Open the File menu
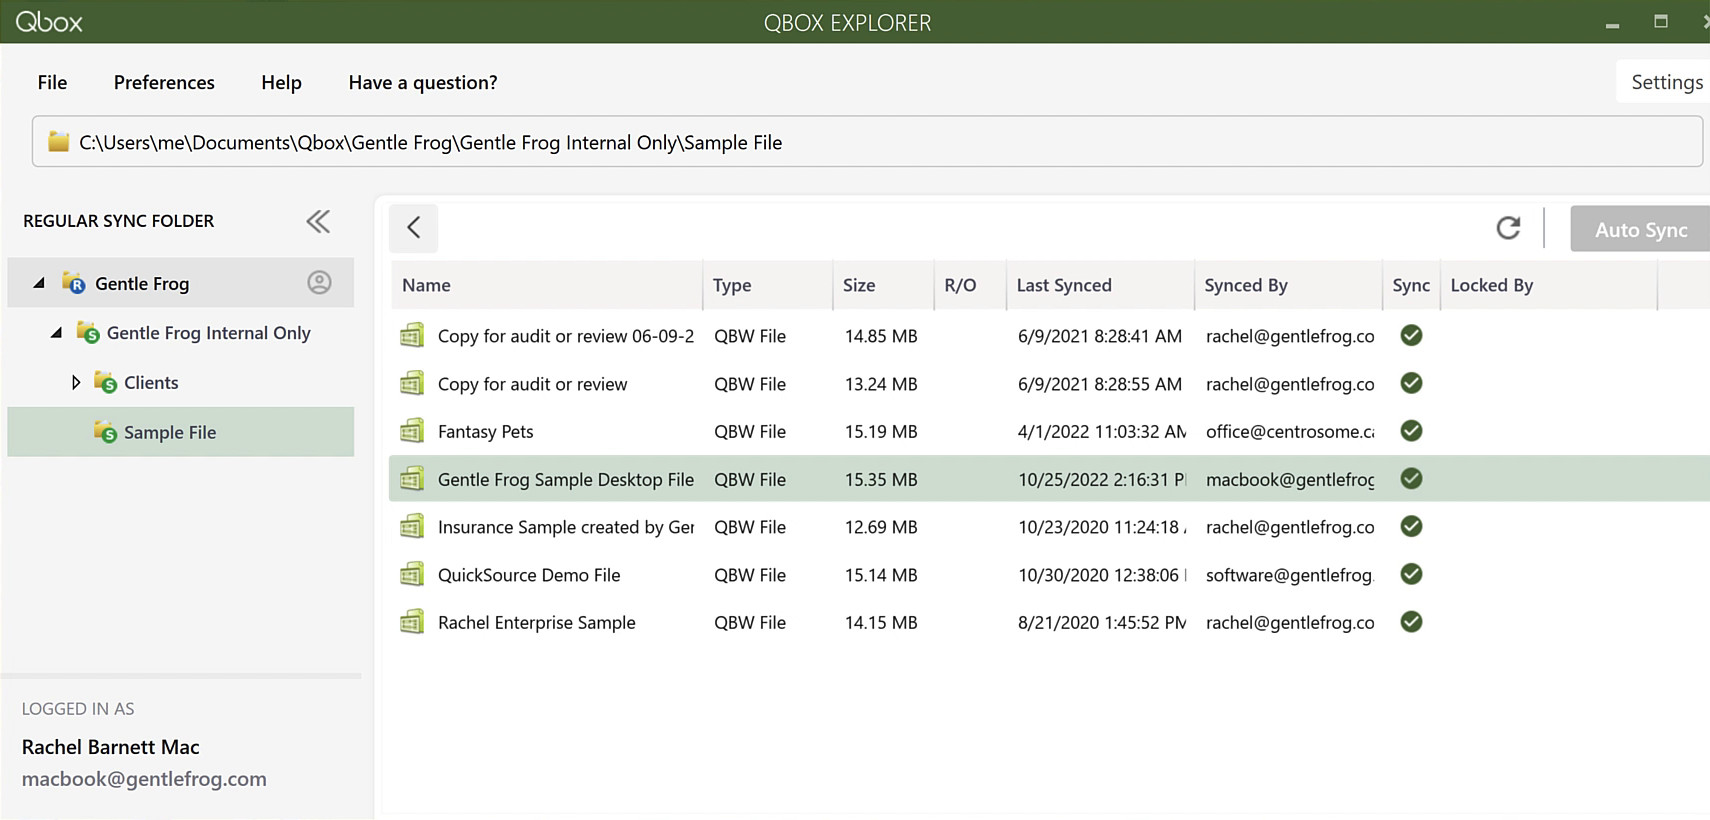 [x=52, y=82]
